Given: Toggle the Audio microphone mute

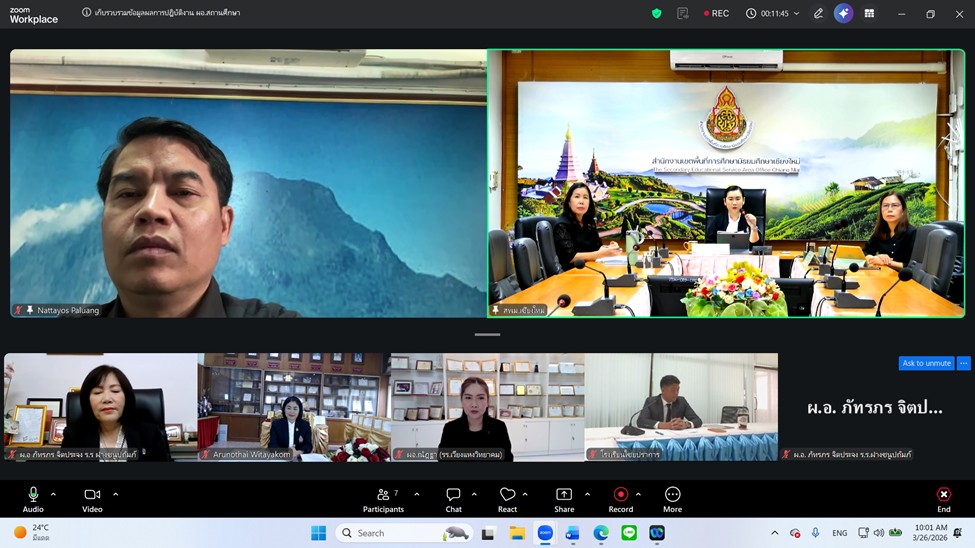Looking at the screenshot, I should (x=33, y=499).
